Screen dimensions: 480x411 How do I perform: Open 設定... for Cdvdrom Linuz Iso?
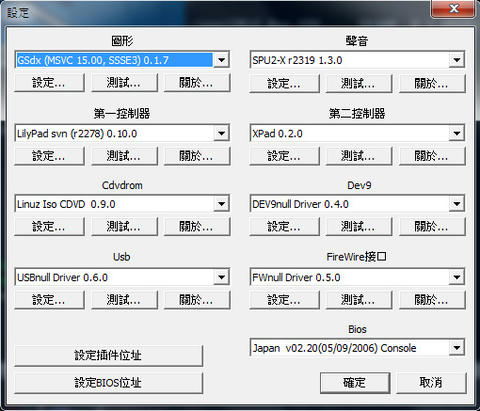(x=49, y=227)
